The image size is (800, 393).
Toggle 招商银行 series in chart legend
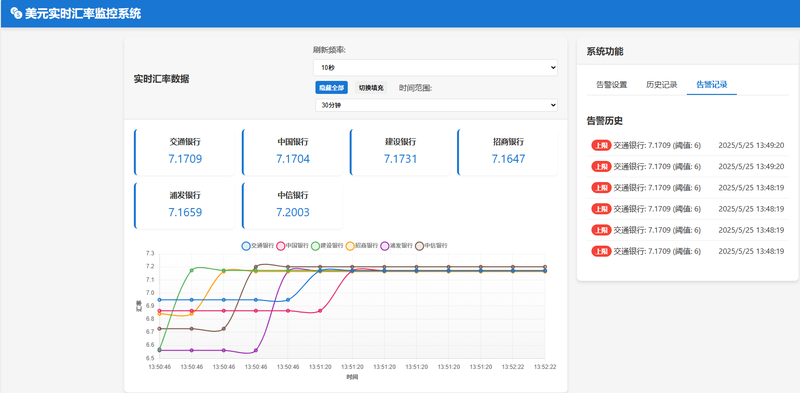362,245
